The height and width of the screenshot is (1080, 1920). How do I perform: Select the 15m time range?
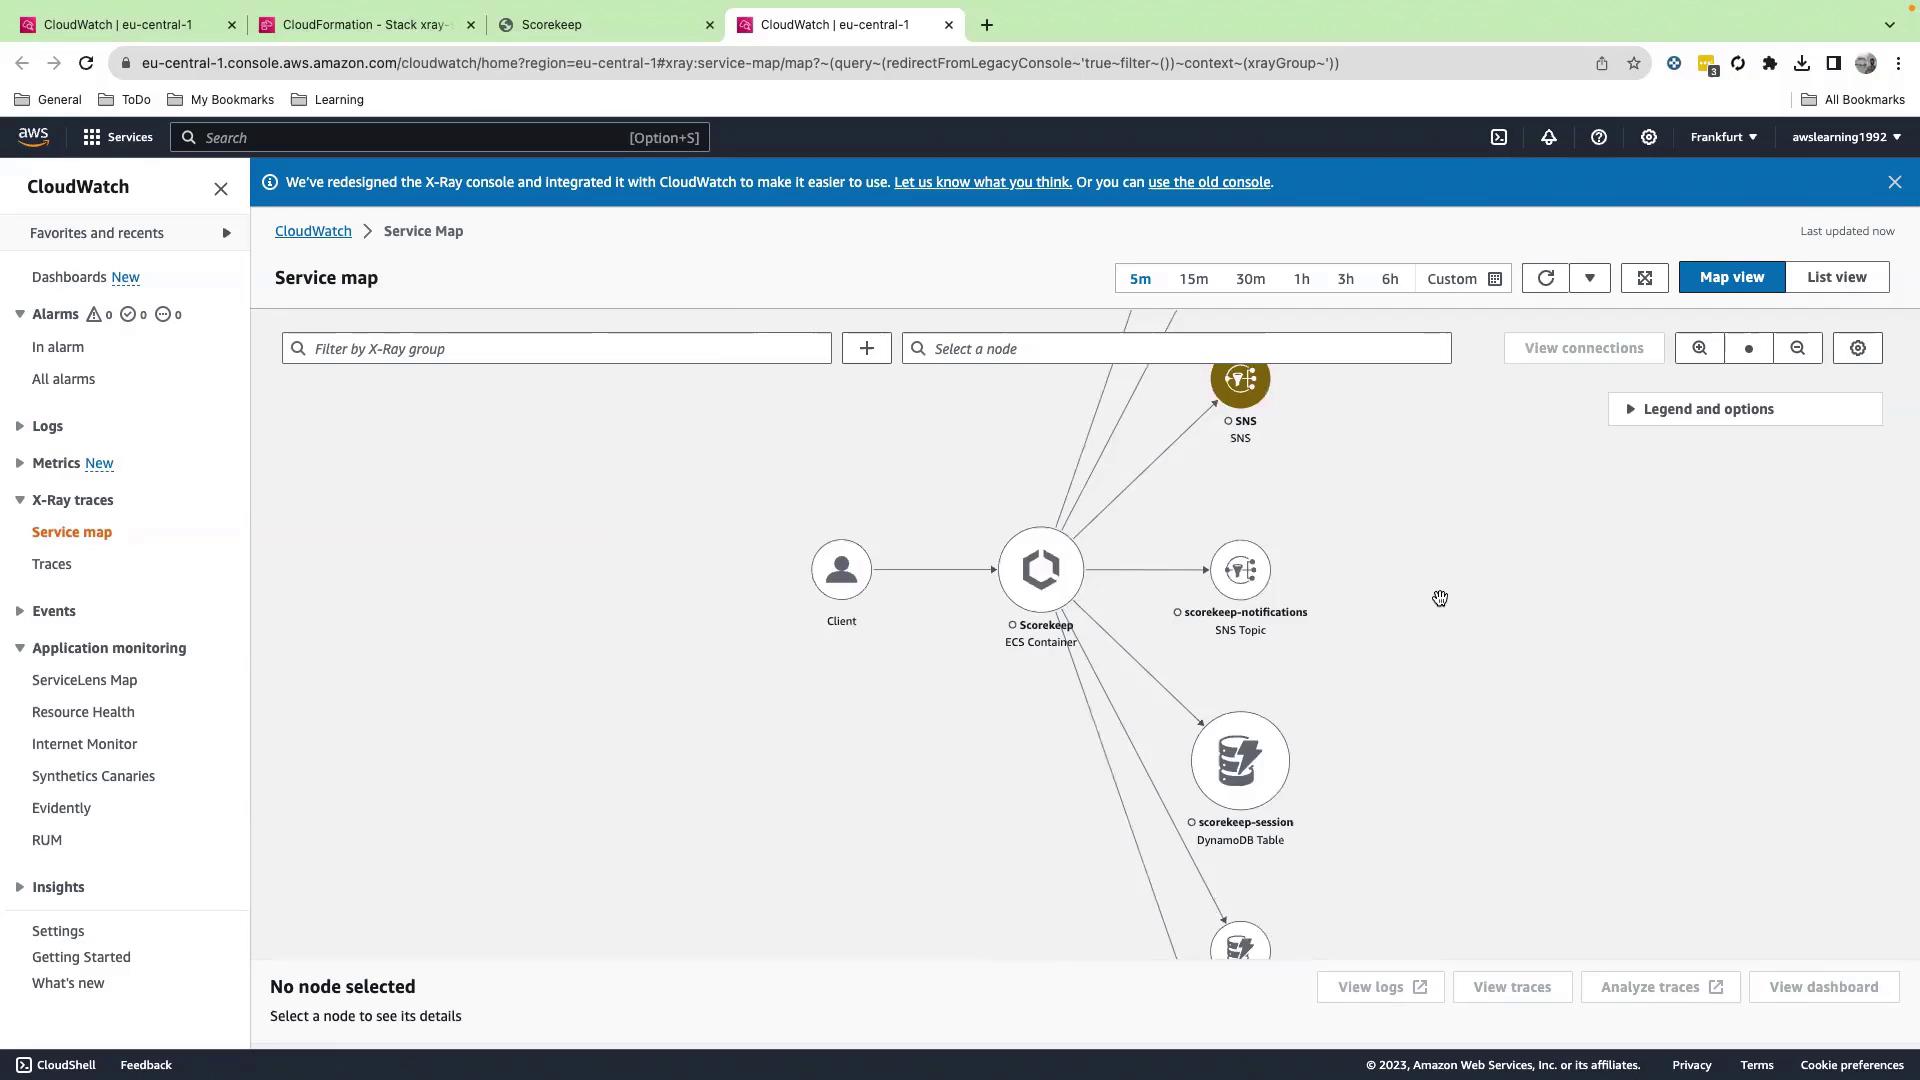click(1193, 279)
